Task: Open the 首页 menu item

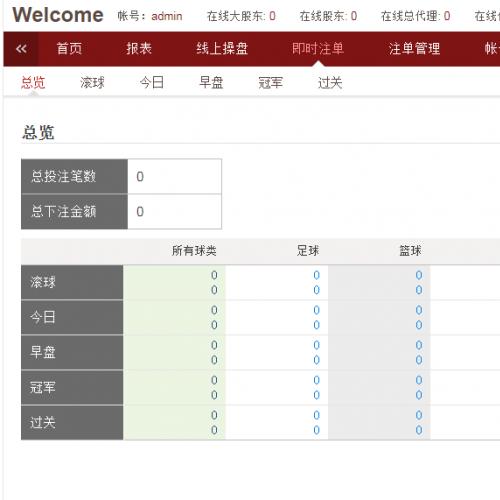Action: [x=69, y=49]
